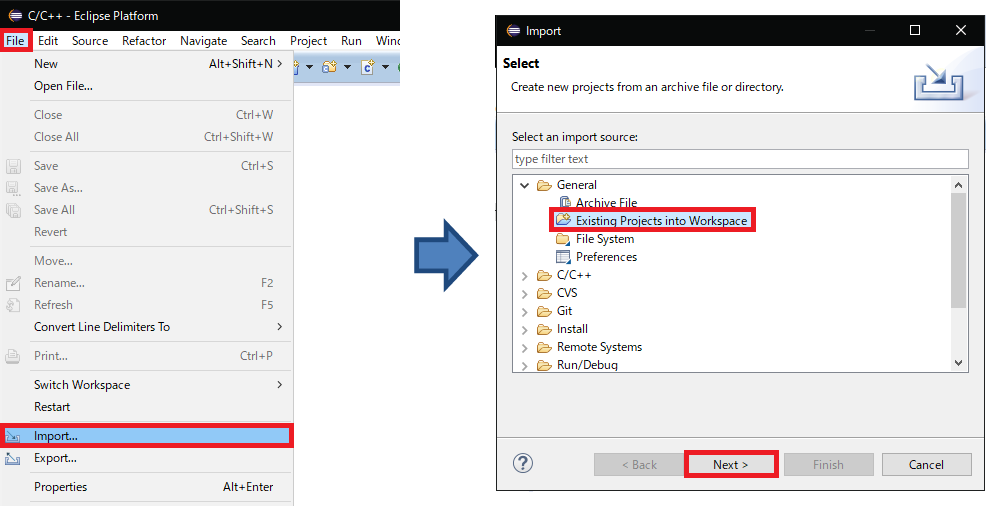The image size is (987, 506).
Task: Click the help question mark in Import dialog
Action: (523, 464)
